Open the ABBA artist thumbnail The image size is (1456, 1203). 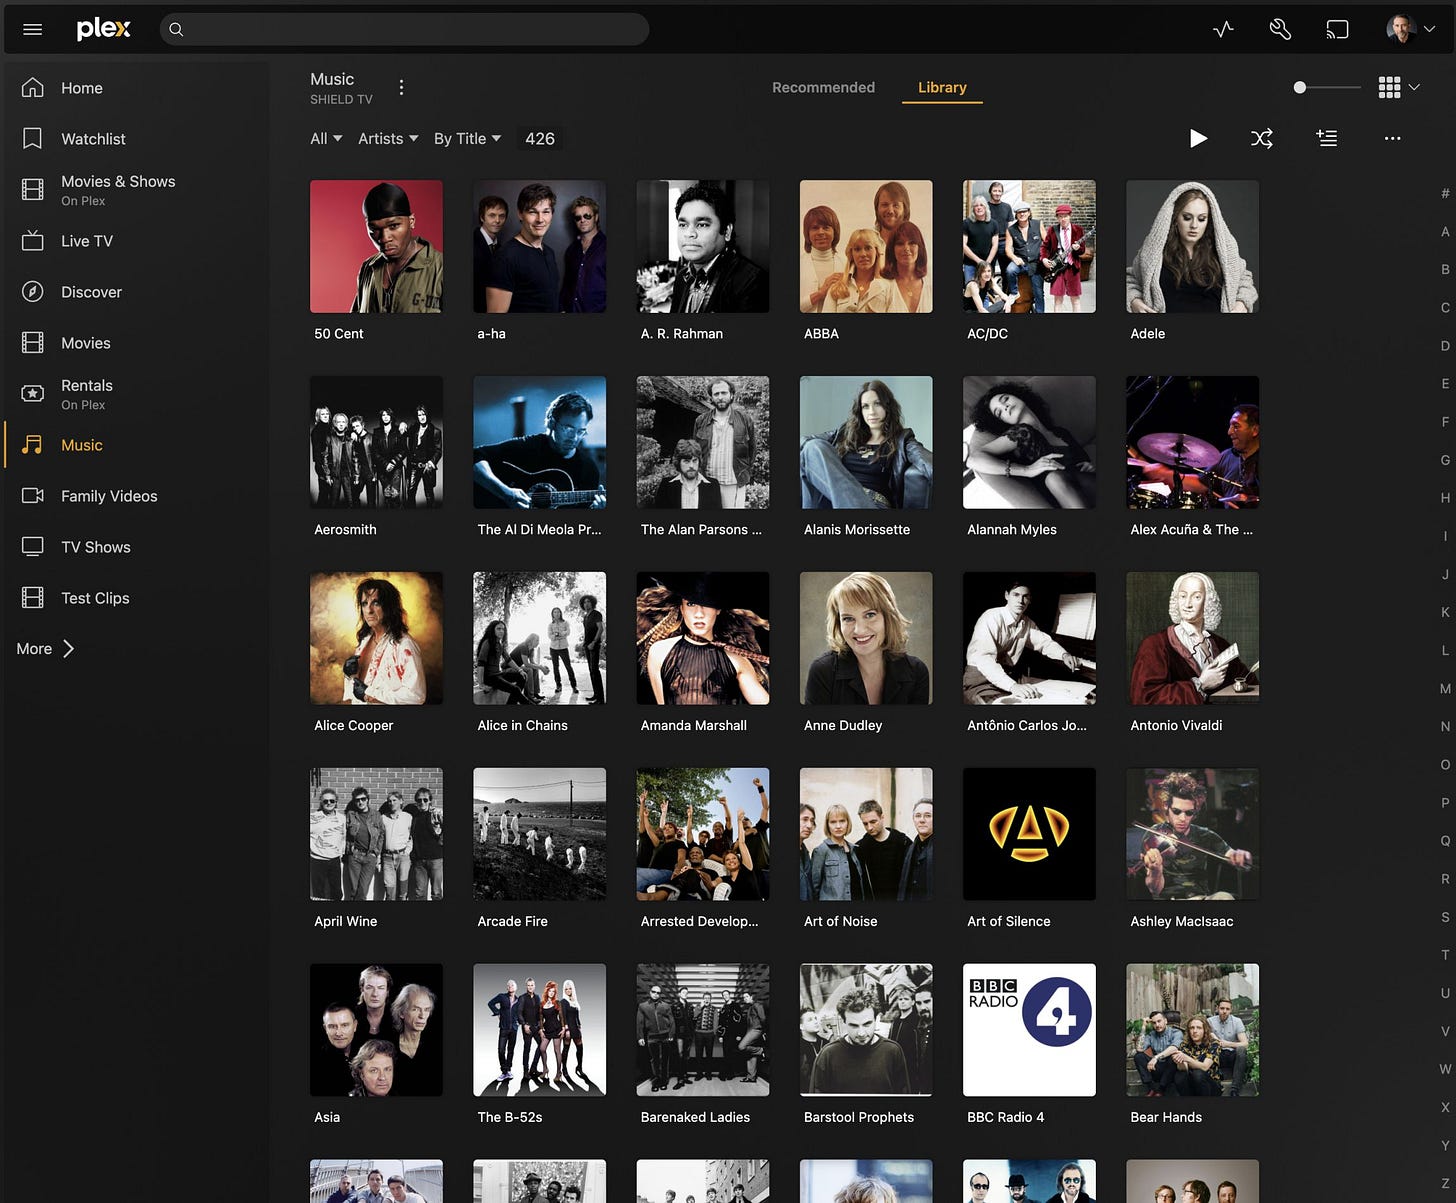(866, 246)
